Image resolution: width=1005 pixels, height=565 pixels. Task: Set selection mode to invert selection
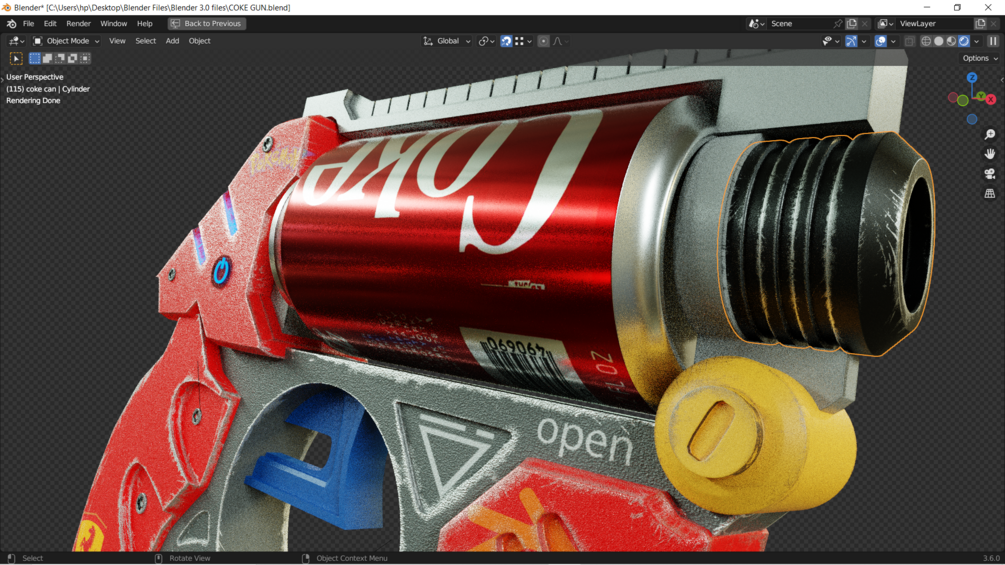tap(72, 58)
